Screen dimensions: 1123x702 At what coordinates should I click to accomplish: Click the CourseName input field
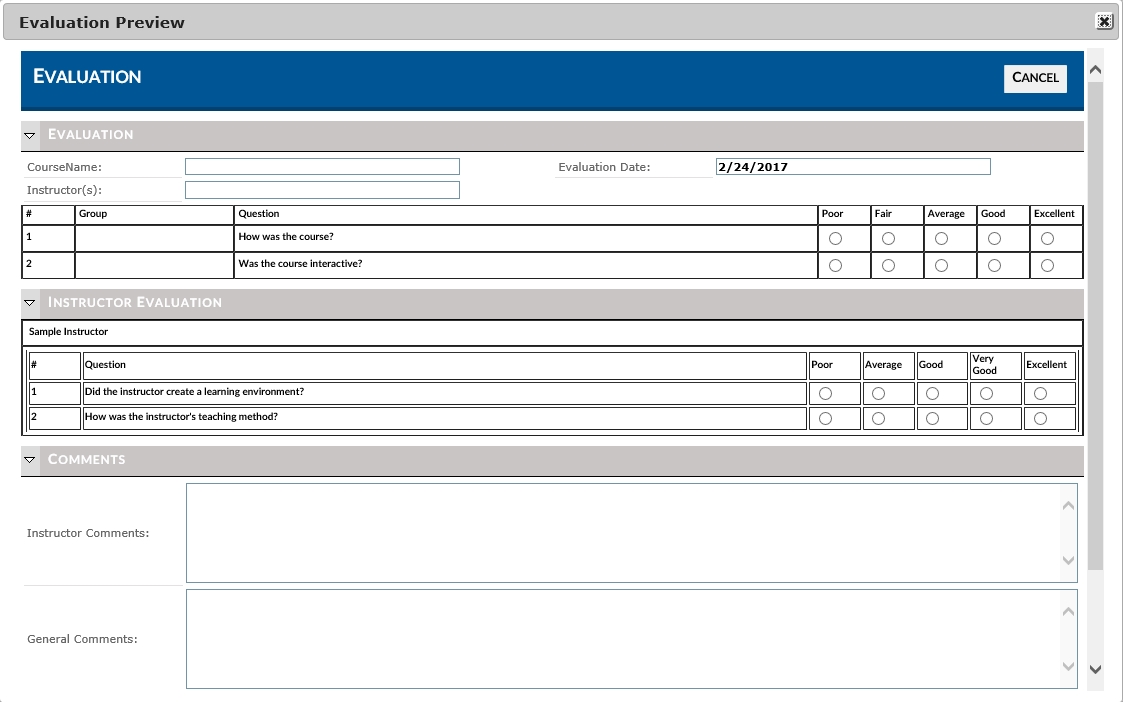pyautogui.click(x=322, y=167)
